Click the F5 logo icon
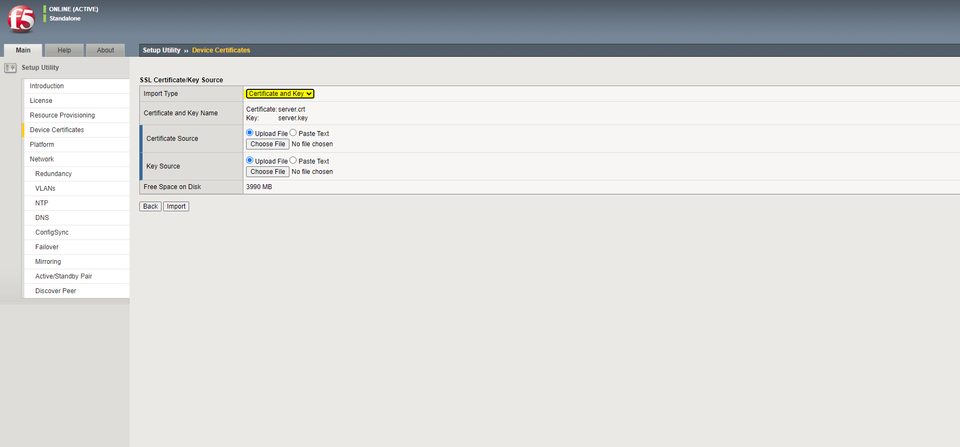Viewport: 960px width, 447px height. pyautogui.click(x=20, y=20)
